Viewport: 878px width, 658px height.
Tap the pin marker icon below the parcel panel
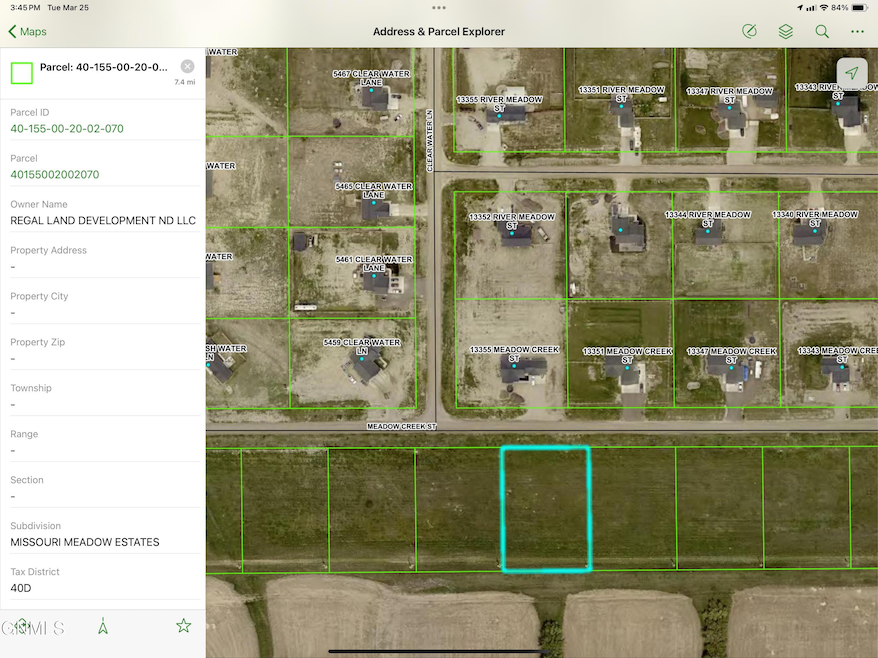[x=103, y=625]
